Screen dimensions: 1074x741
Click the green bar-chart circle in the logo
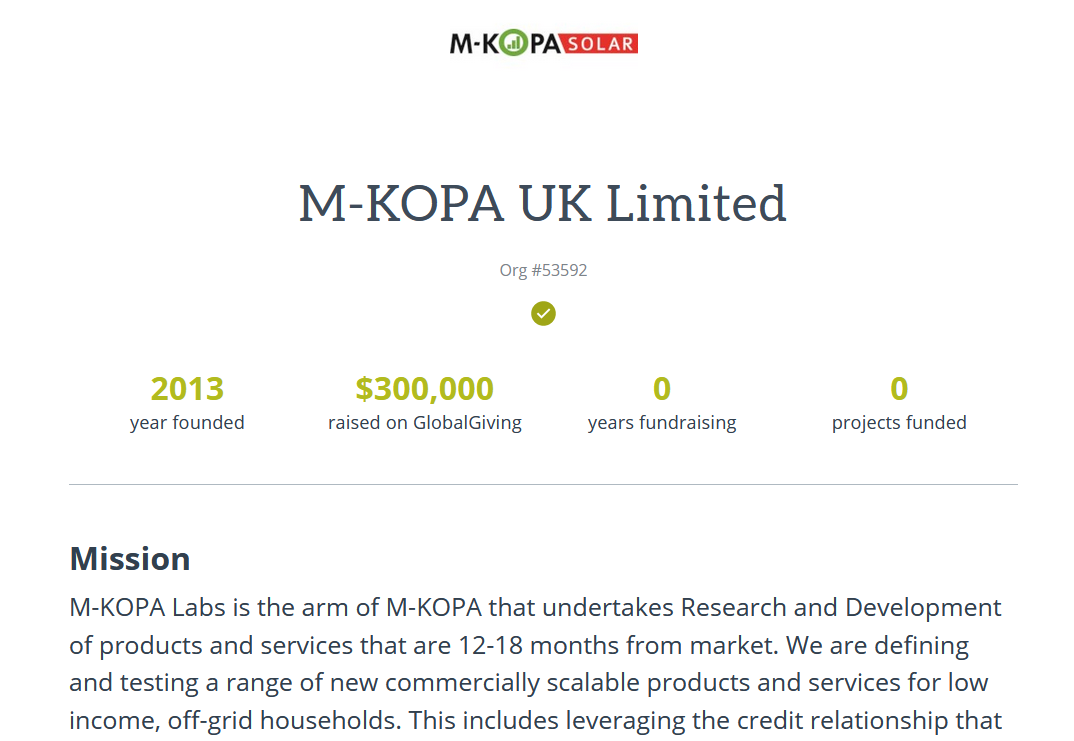pos(513,43)
